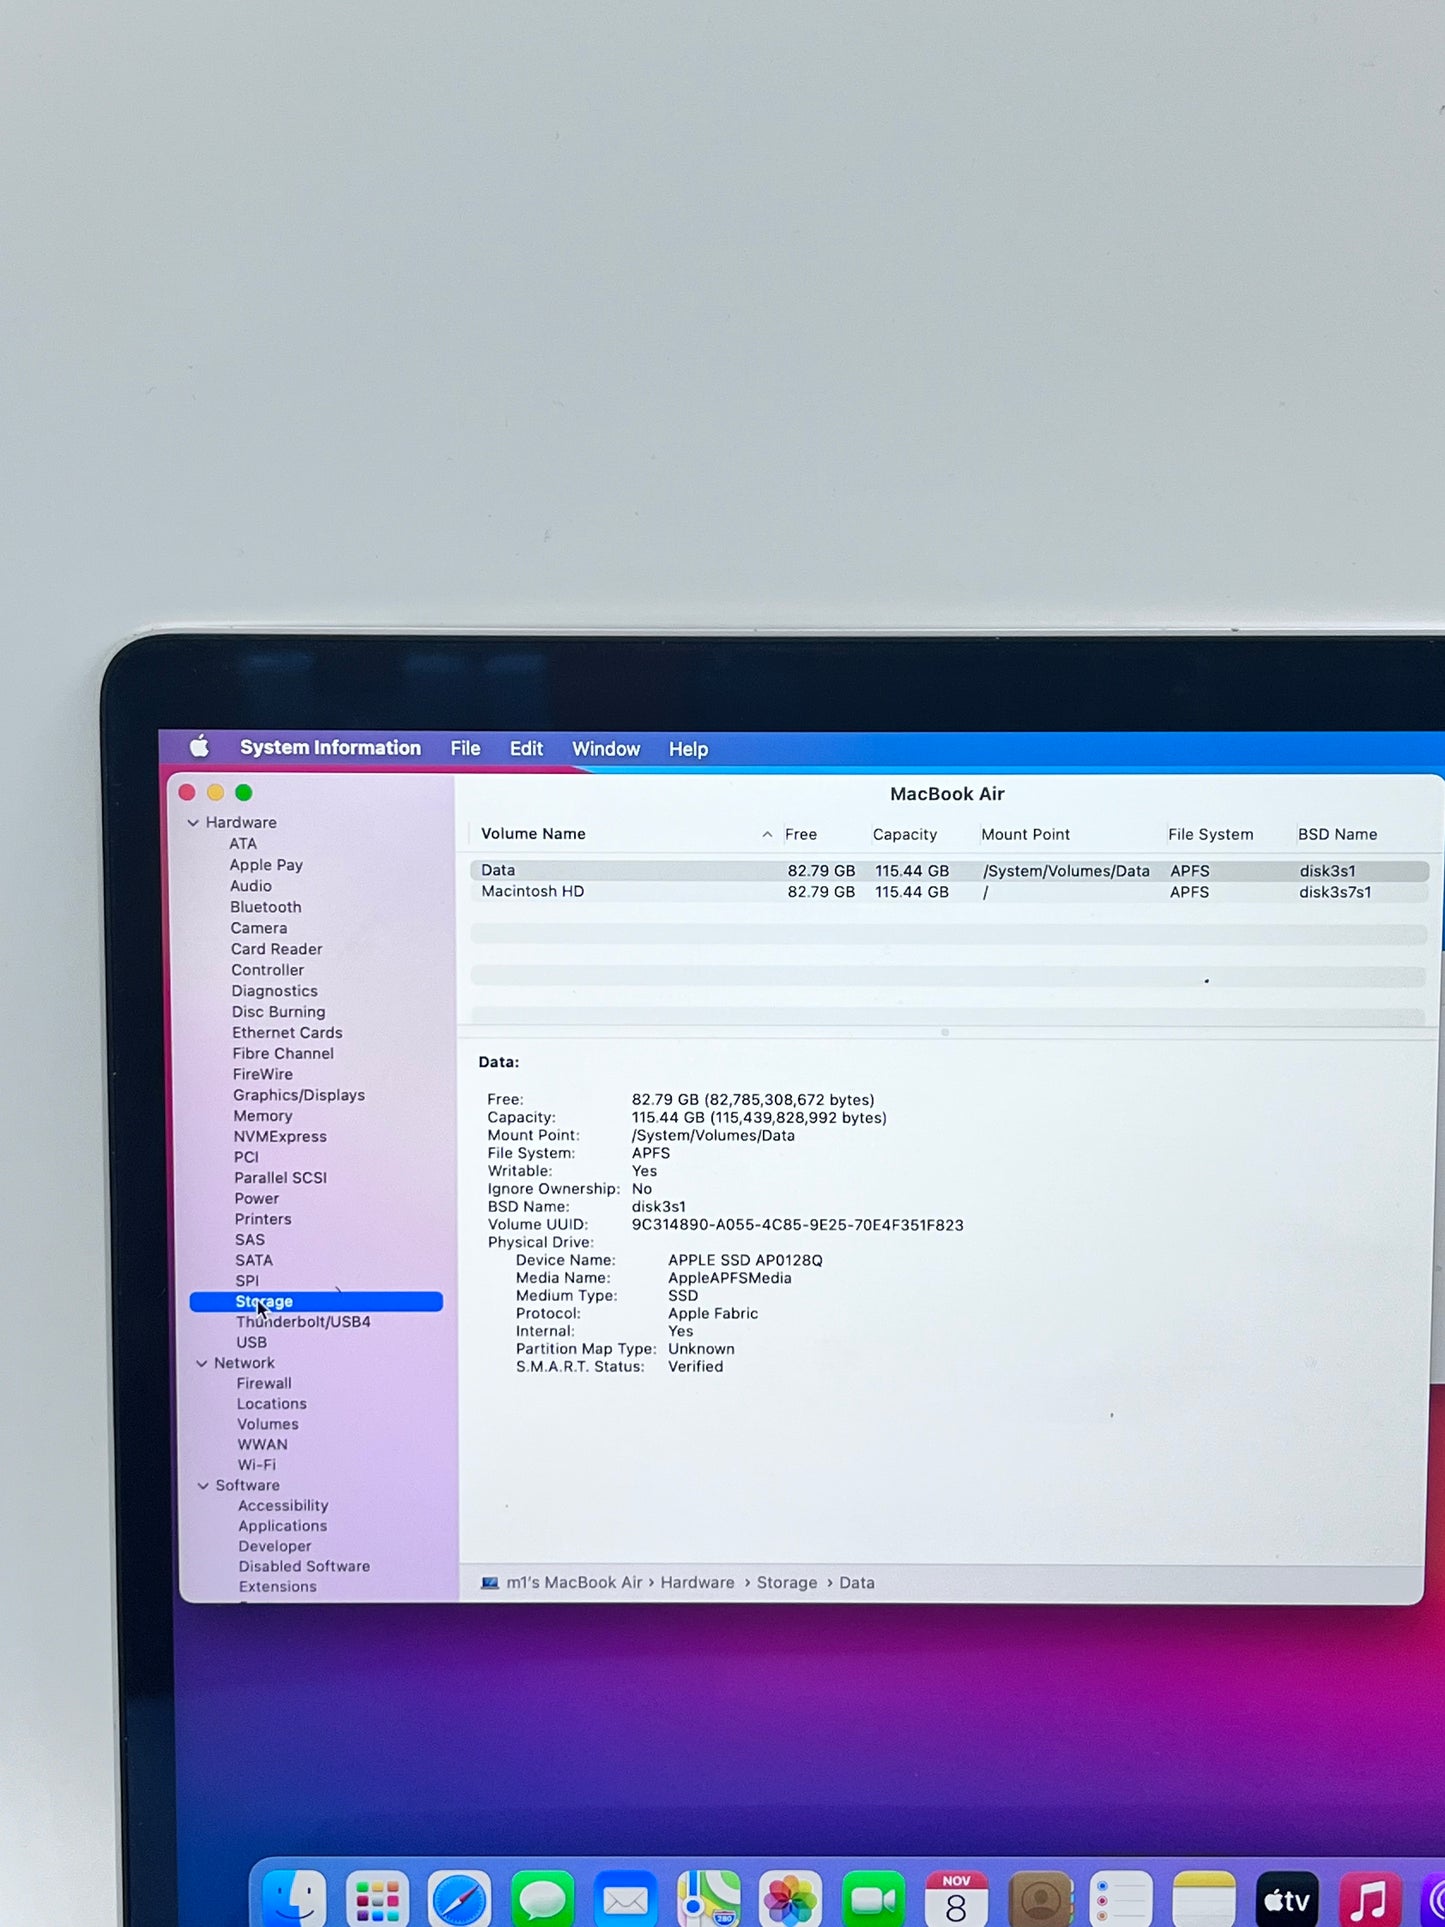Open the Edit menu
1445x1927 pixels.
coord(526,749)
